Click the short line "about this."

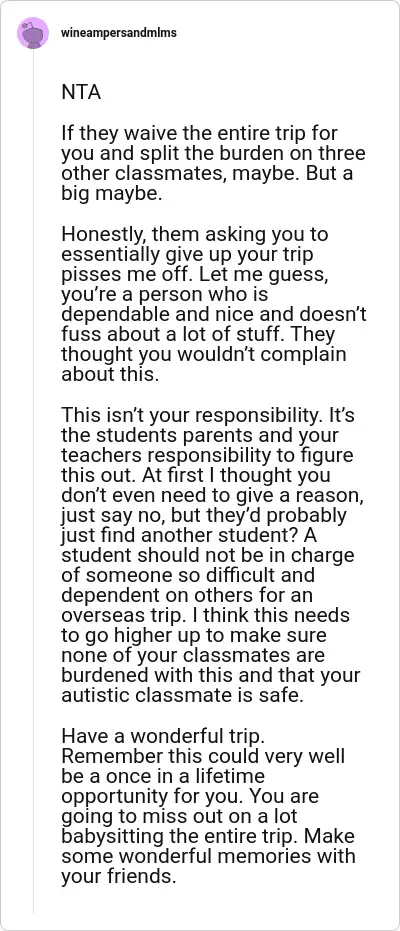point(110,376)
